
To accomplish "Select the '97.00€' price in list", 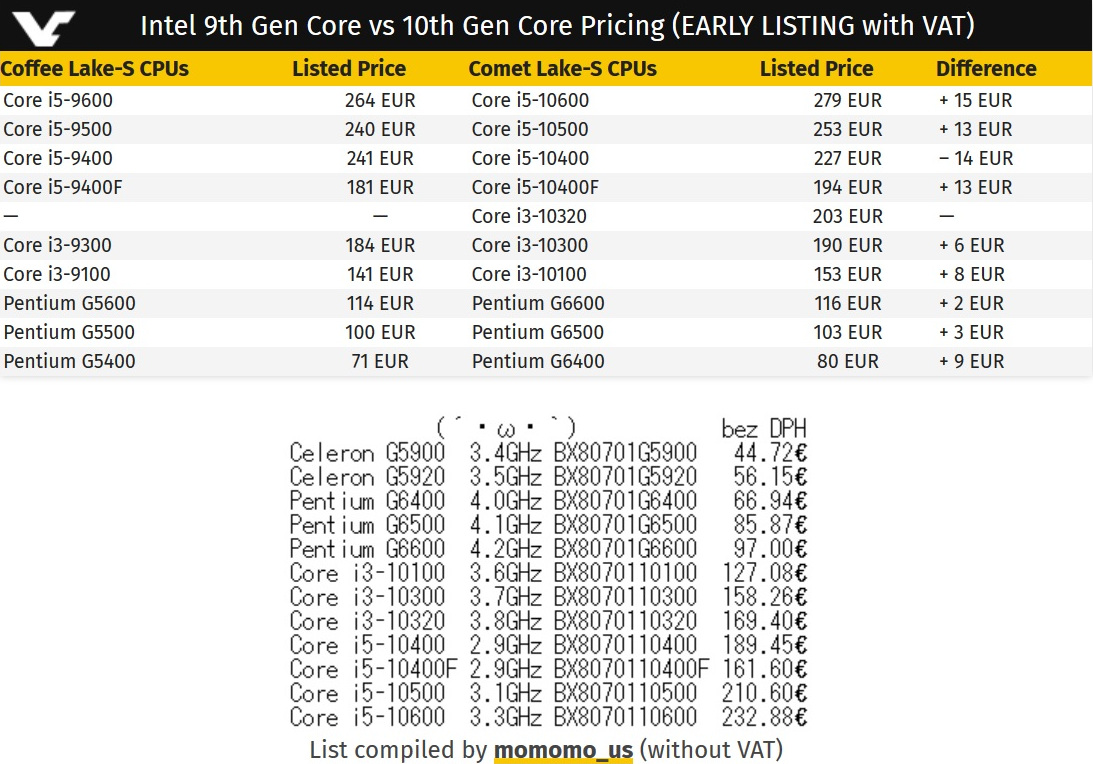I will [770, 549].
